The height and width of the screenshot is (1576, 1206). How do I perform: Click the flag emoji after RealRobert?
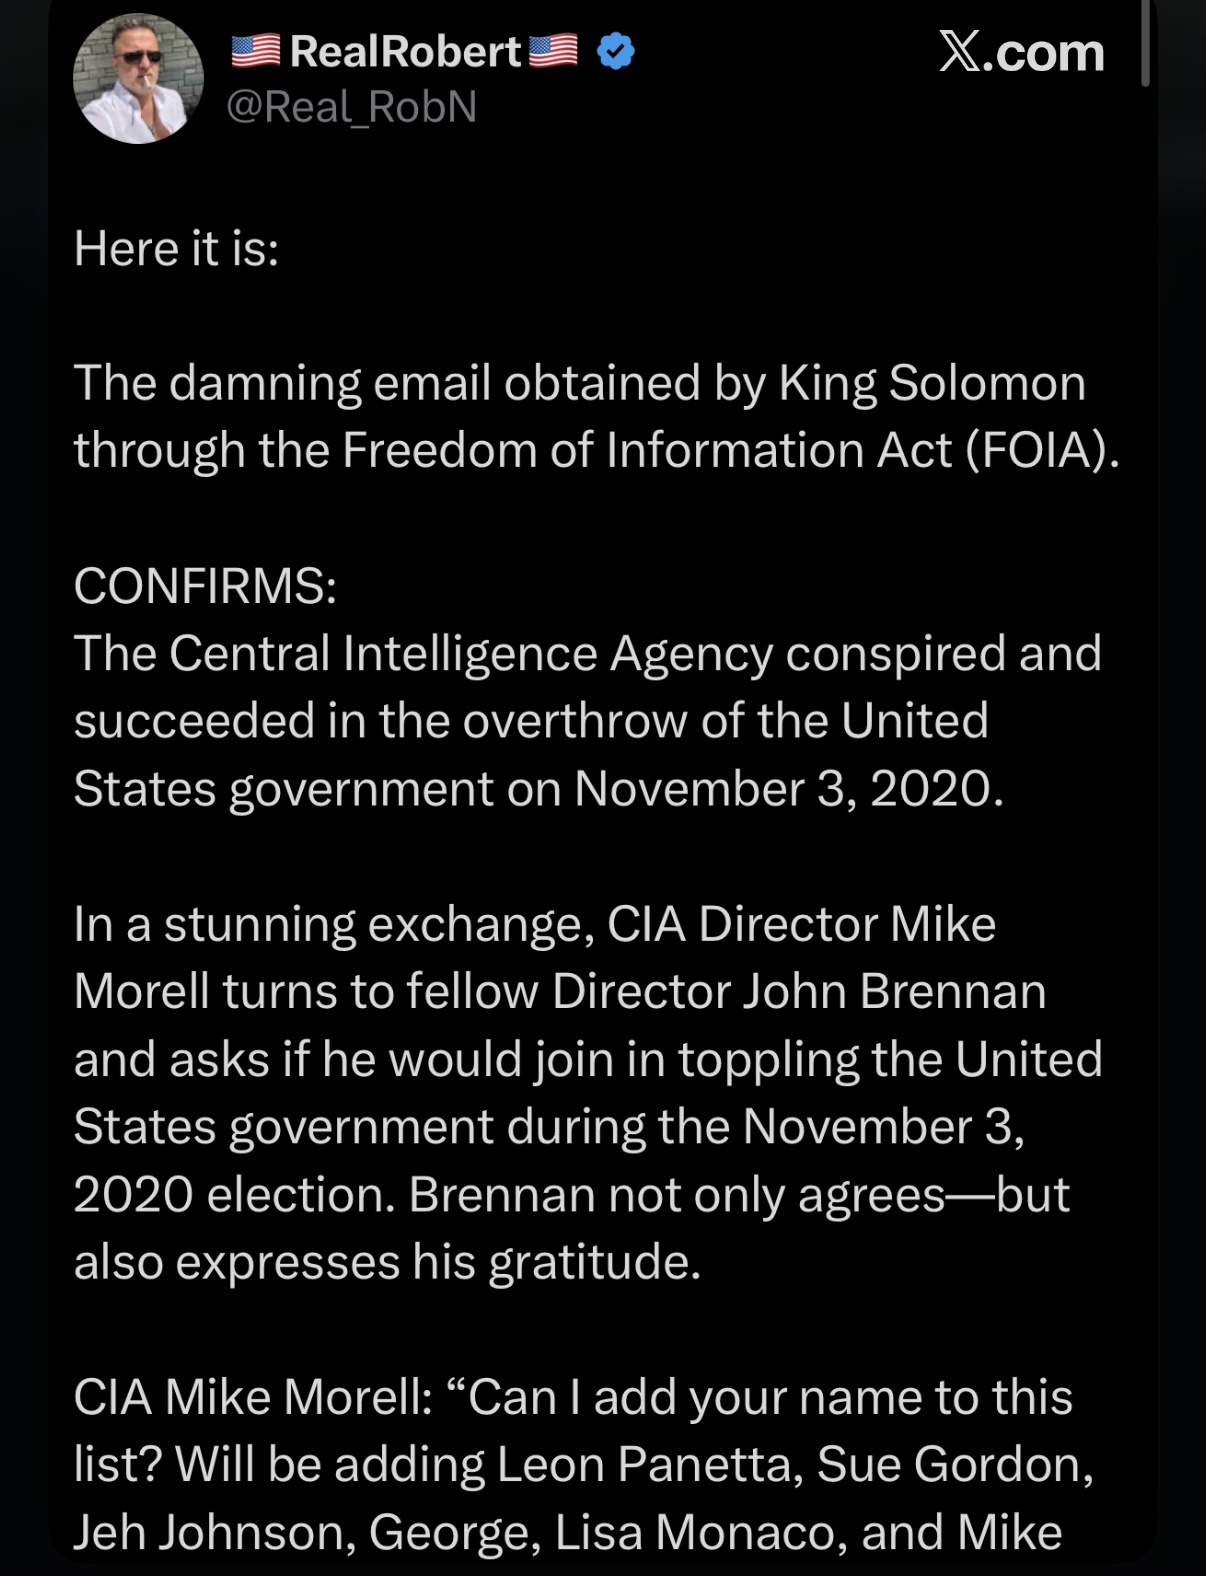point(553,51)
